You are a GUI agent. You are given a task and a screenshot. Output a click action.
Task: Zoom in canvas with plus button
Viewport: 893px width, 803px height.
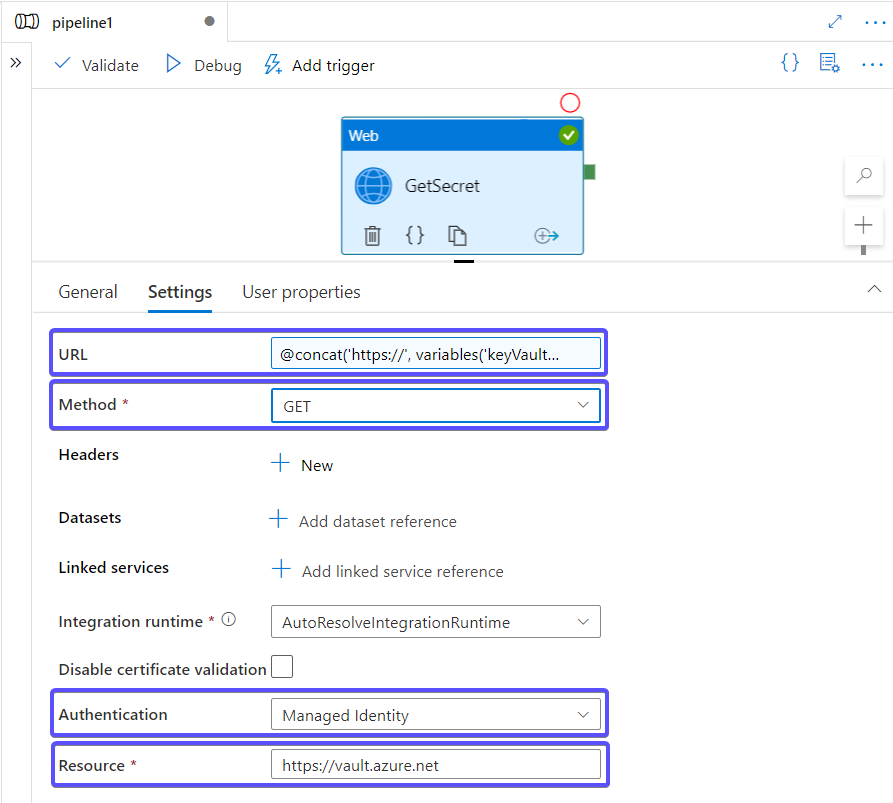[863, 225]
